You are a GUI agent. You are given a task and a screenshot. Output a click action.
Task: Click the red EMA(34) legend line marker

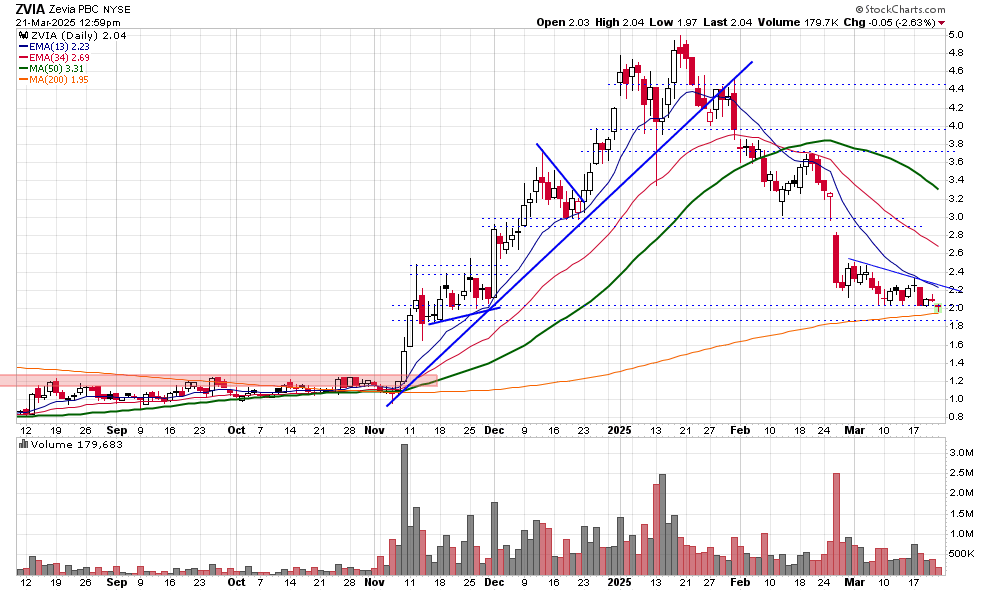[x=23, y=57]
